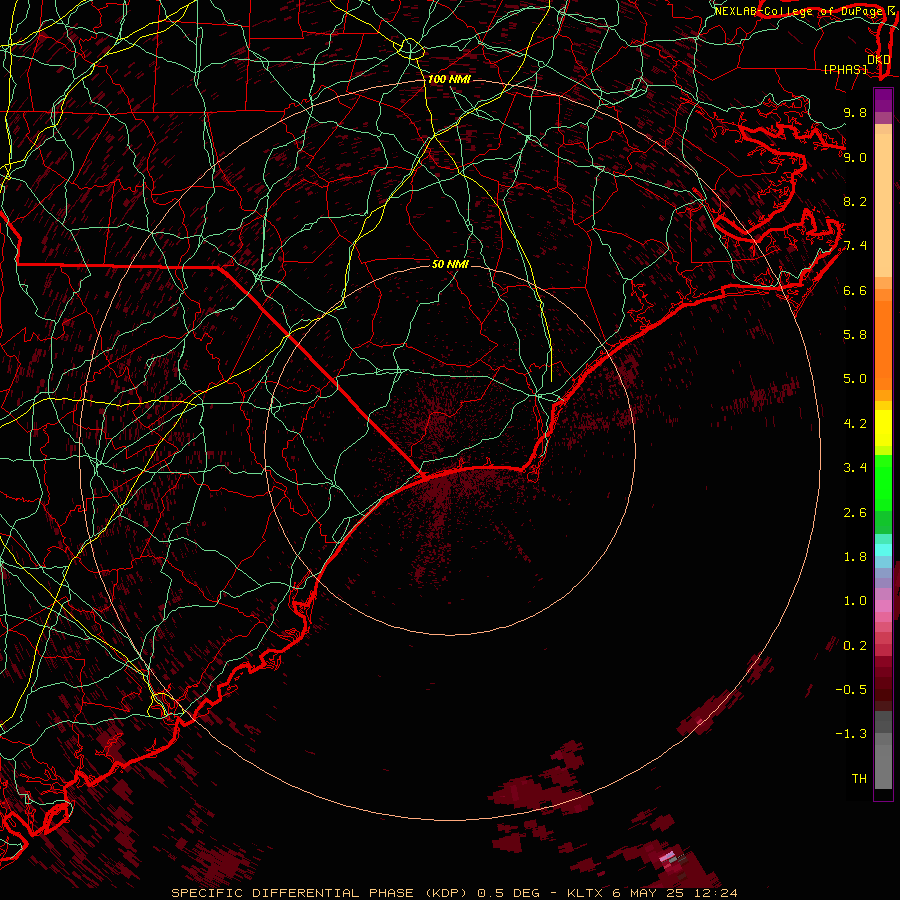Click the -1.3 scale value label
Viewport: 900px width, 900px height.
[851, 734]
